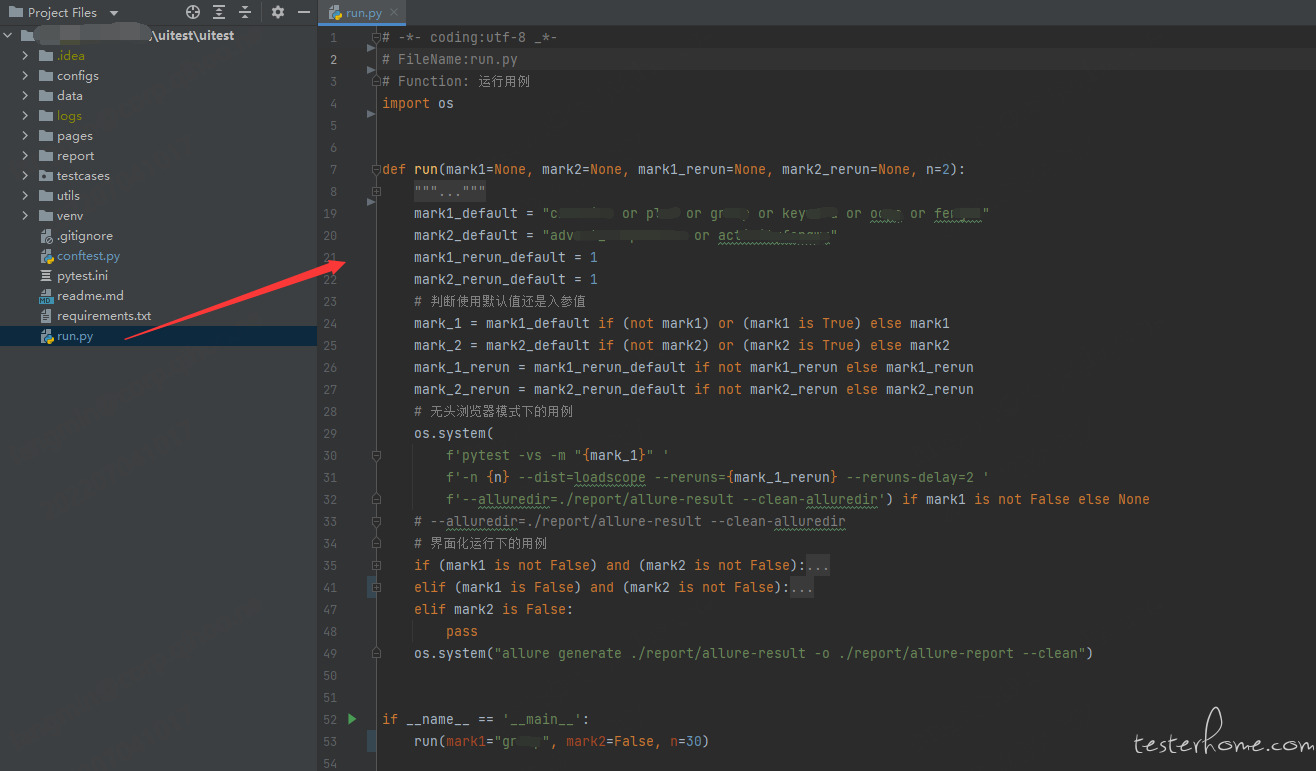This screenshot has width=1316, height=771.
Task: Click the requirements.txt file icon
Action: click(46, 316)
